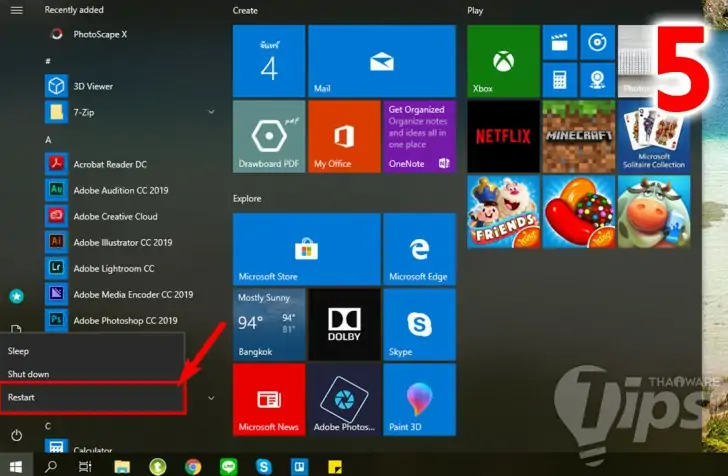Open LINE from taskbar
728x476 pixels.
click(228, 466)
